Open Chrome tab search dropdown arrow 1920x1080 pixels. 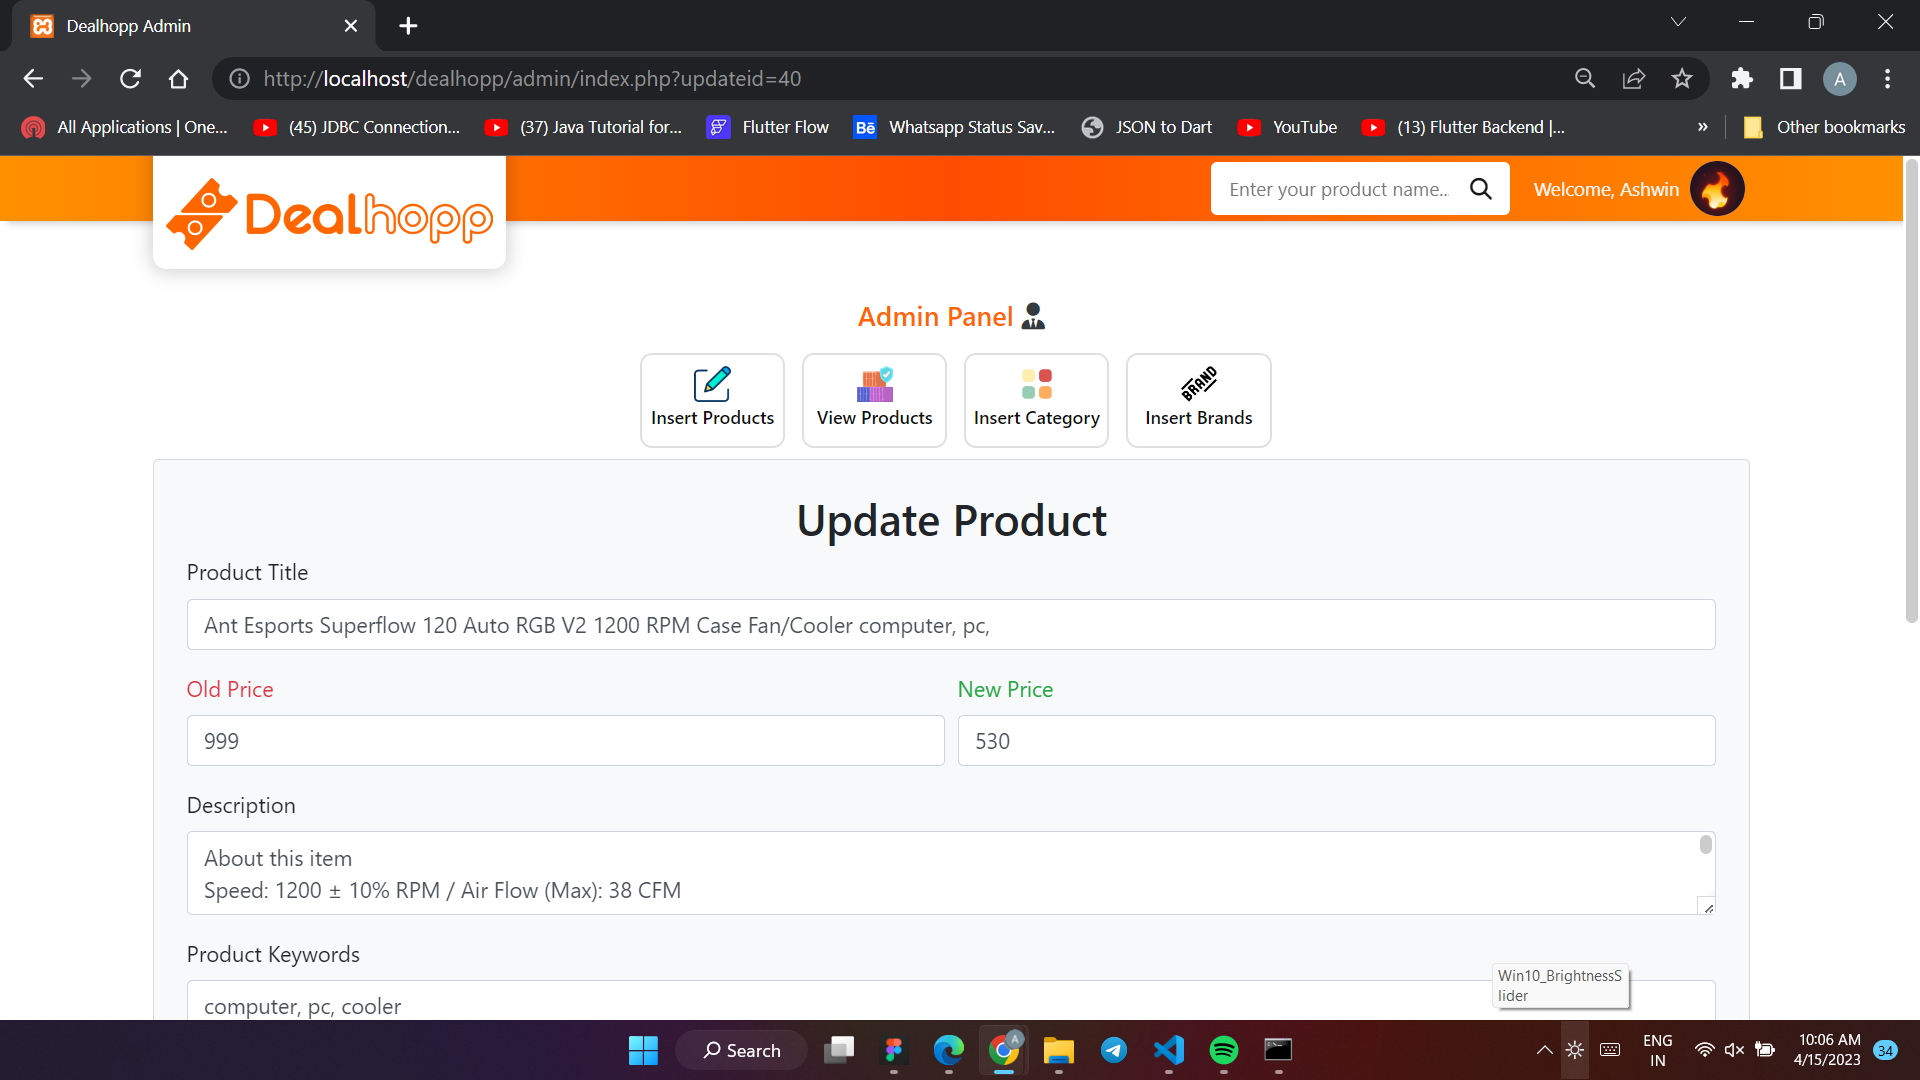tap(1678, 22)
